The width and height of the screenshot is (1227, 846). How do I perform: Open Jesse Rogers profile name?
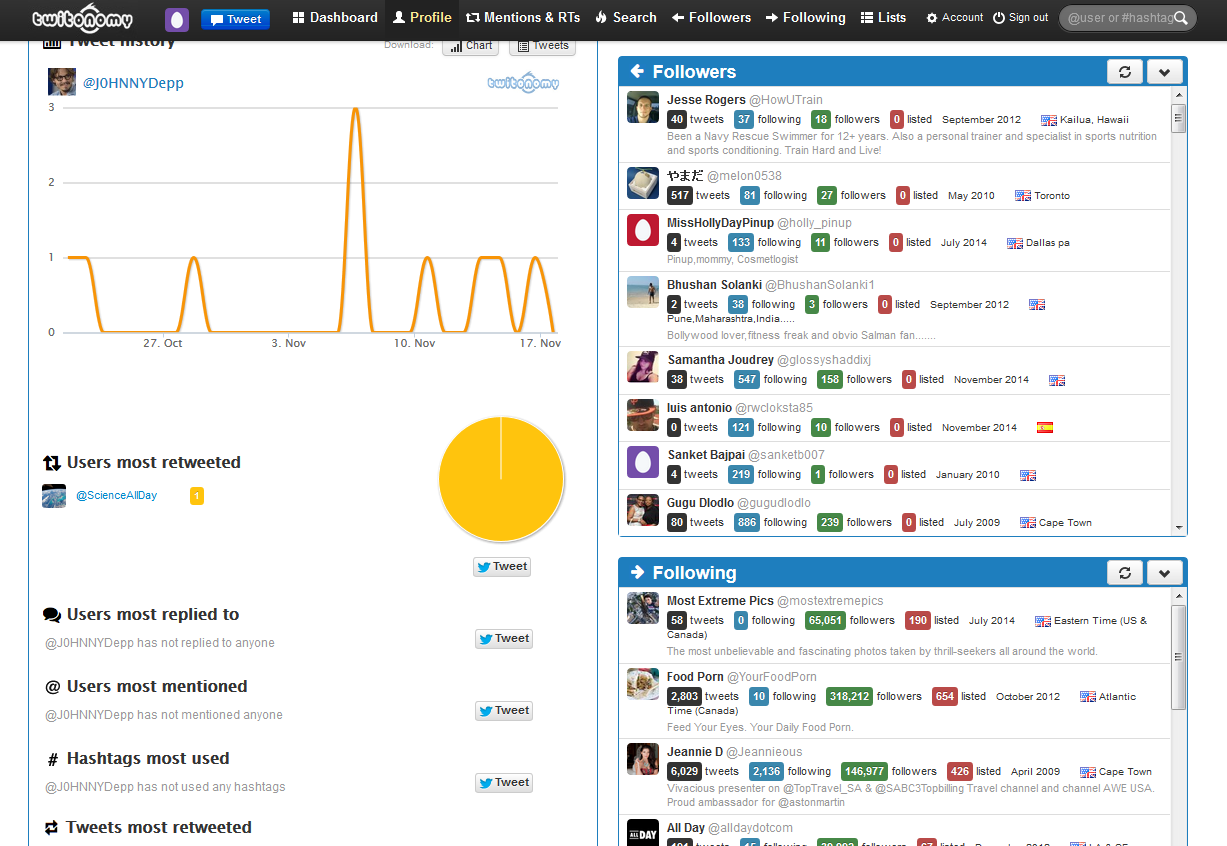coord(706,100)
